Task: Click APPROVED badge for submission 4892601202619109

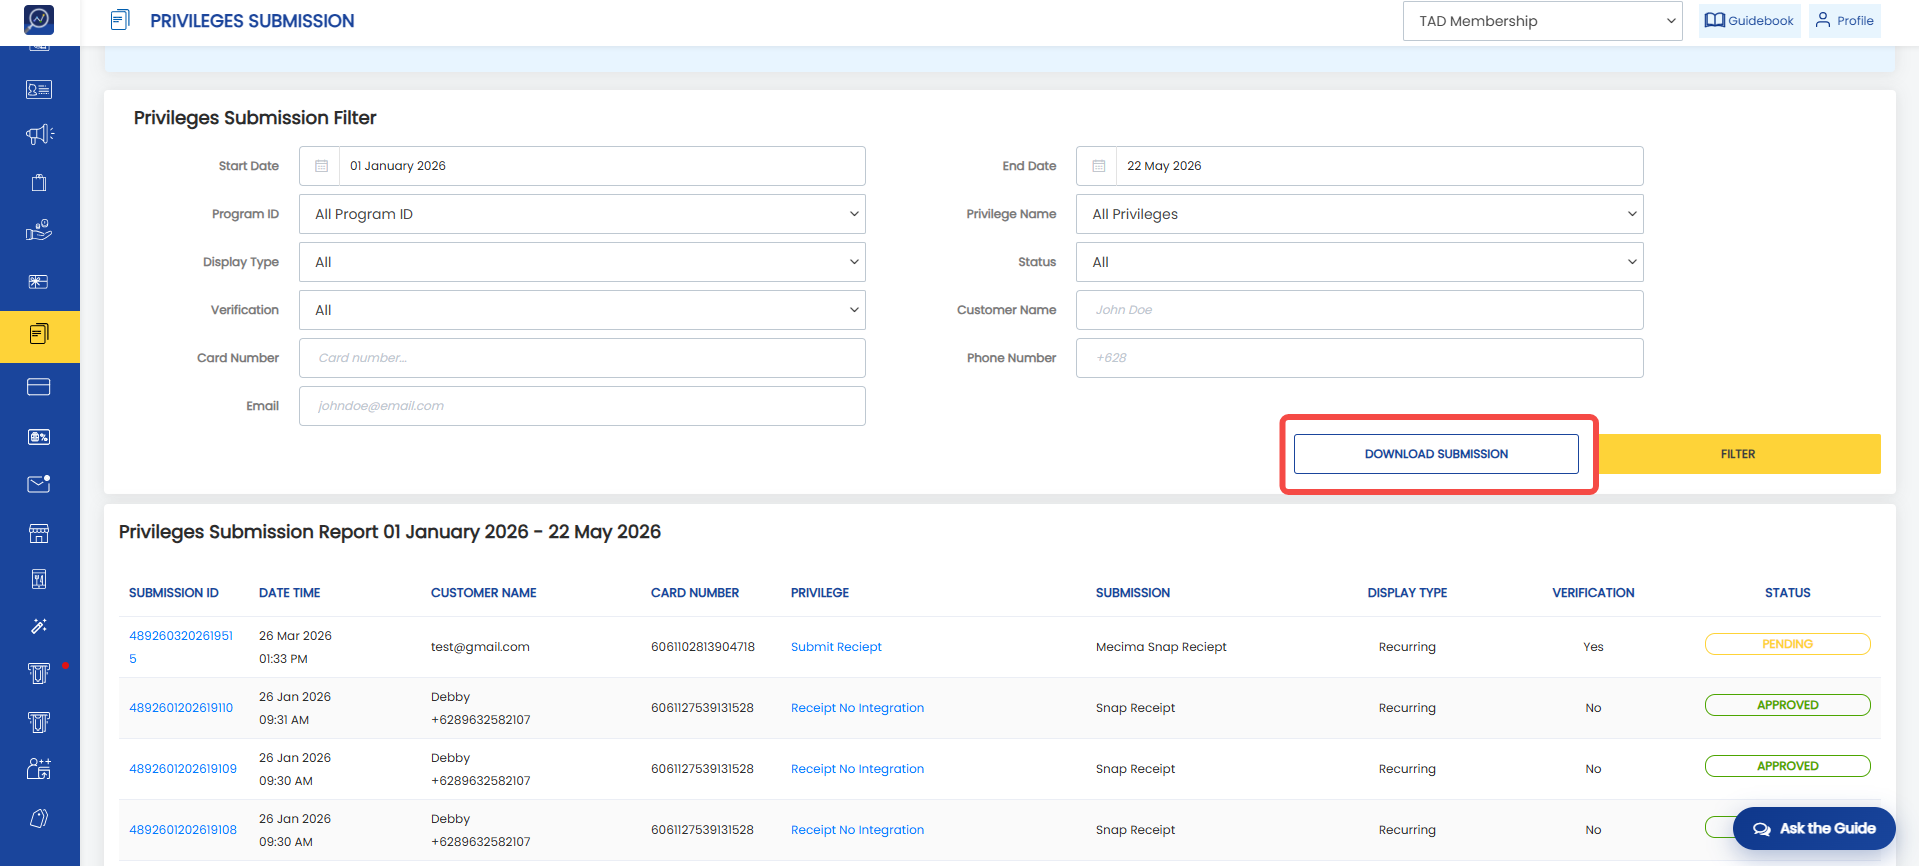Action: (1788, 766)
